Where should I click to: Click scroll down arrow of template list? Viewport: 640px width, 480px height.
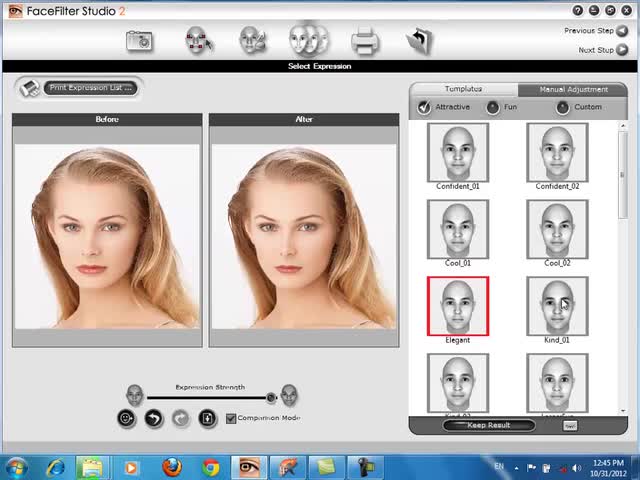[x=623, y=411]
